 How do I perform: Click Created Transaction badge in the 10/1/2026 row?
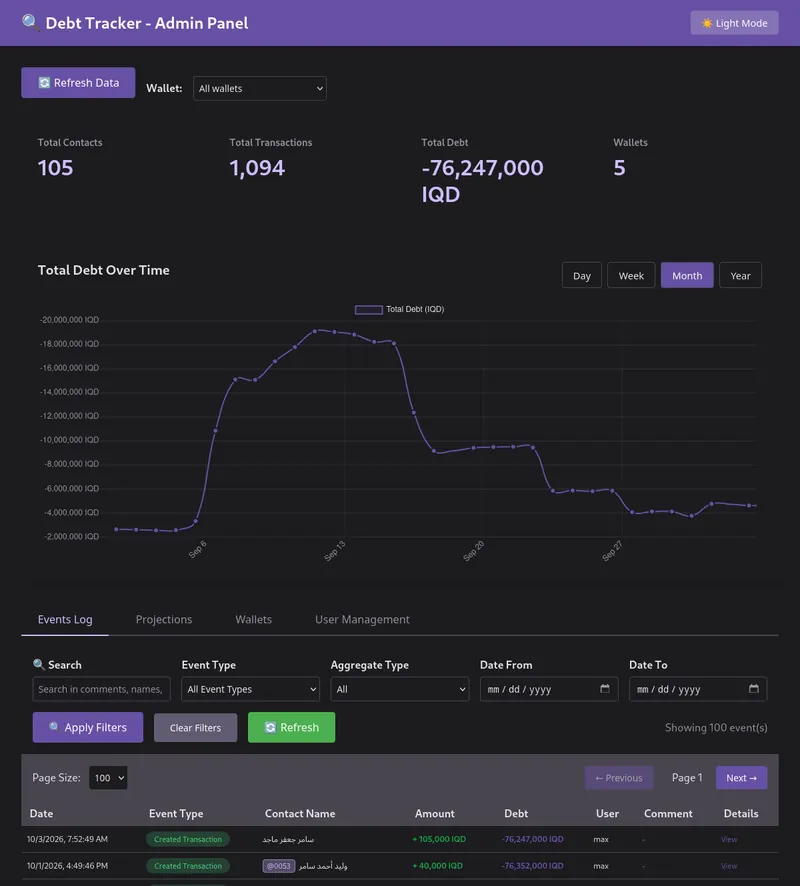click(188, 866)
